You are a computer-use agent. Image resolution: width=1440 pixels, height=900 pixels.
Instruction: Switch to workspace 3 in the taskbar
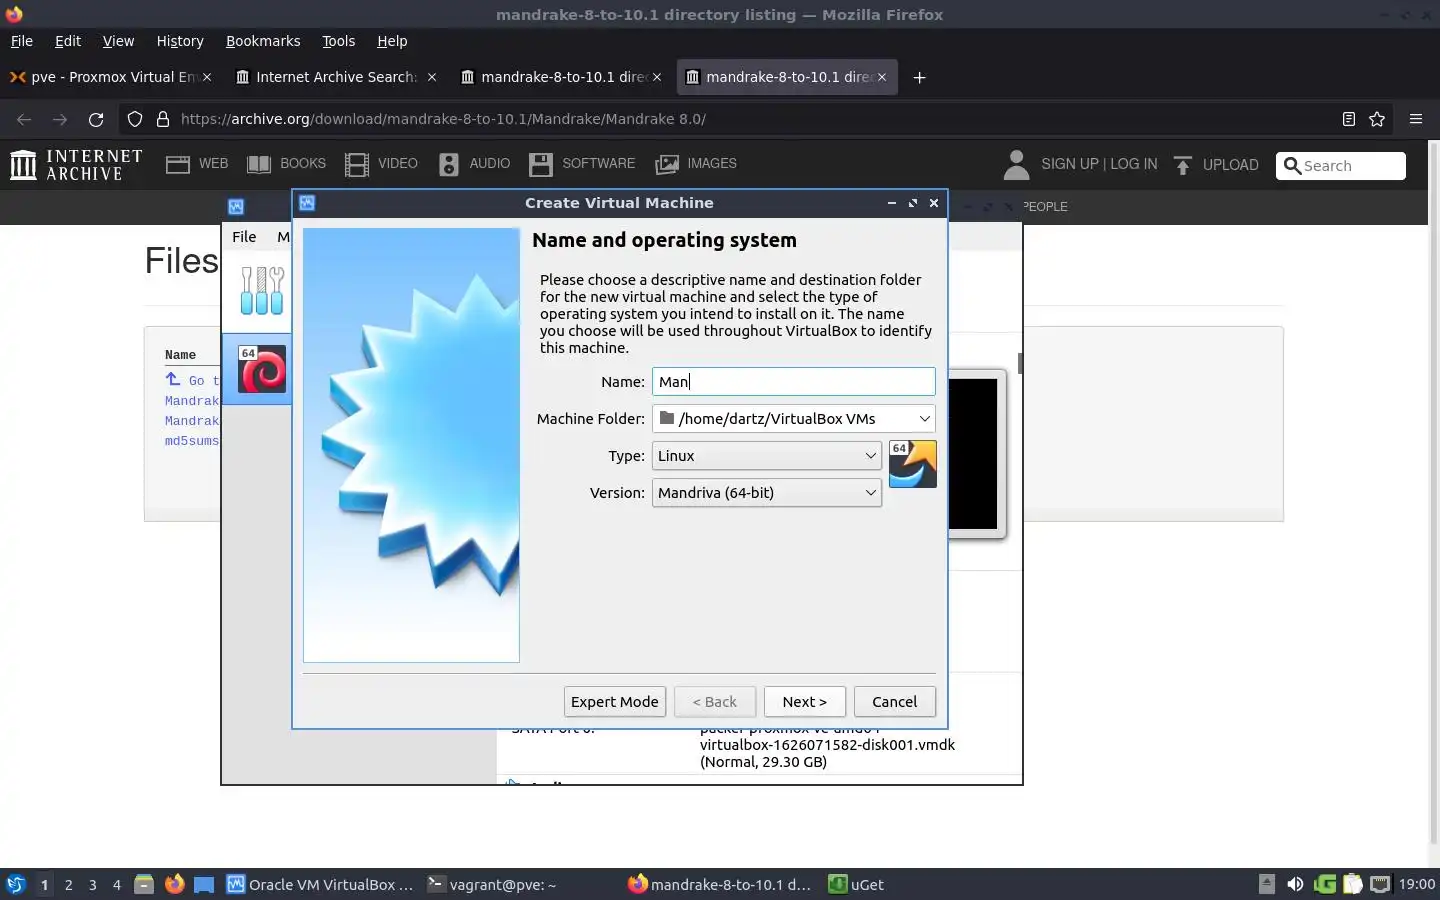(x=93, y=884)
